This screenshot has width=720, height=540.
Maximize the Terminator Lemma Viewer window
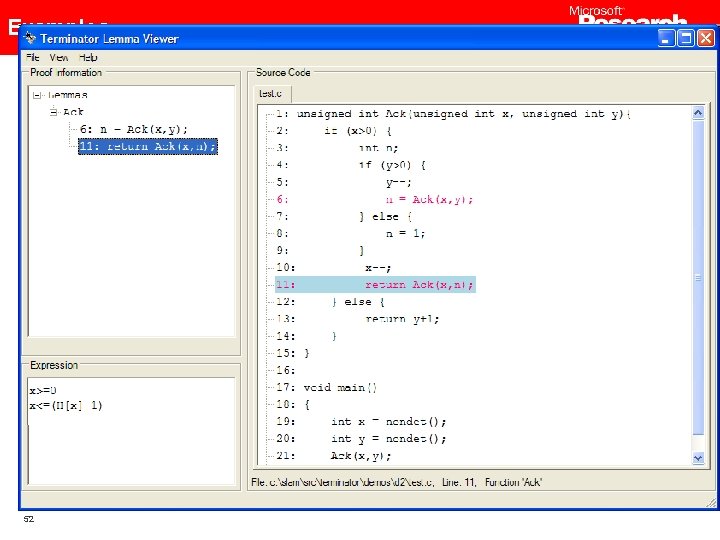click(686, 39)
